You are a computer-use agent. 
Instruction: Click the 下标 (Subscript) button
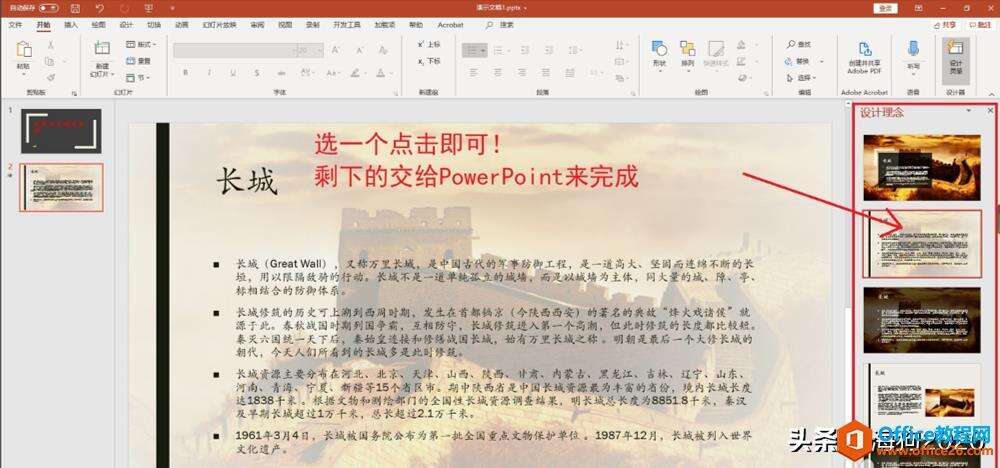coord(429,61)
